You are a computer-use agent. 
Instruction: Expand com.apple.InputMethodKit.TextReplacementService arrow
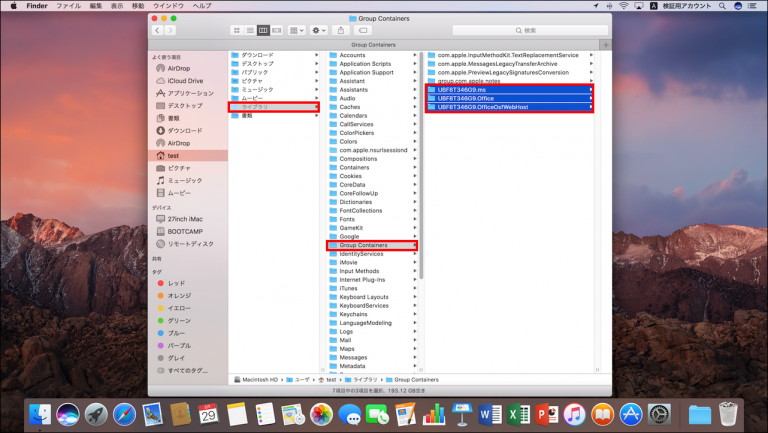pyautogui.click(x=591, y=55)
